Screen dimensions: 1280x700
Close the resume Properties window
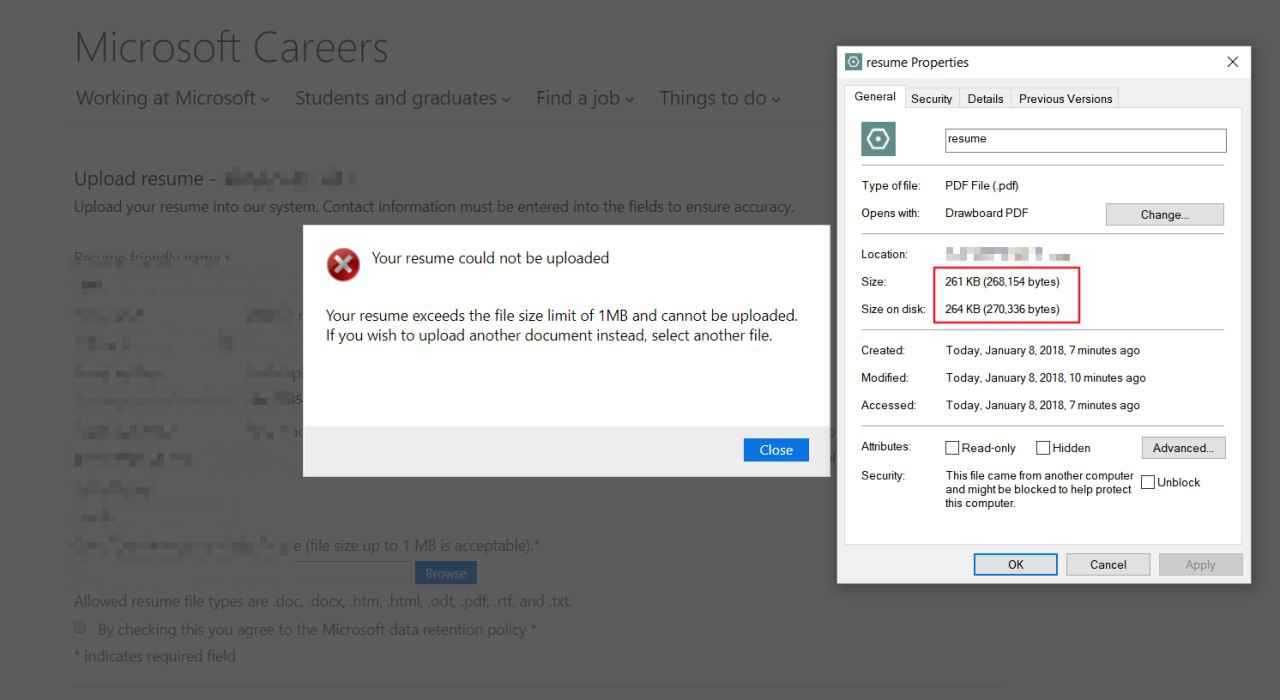(x=1232, y=62)
